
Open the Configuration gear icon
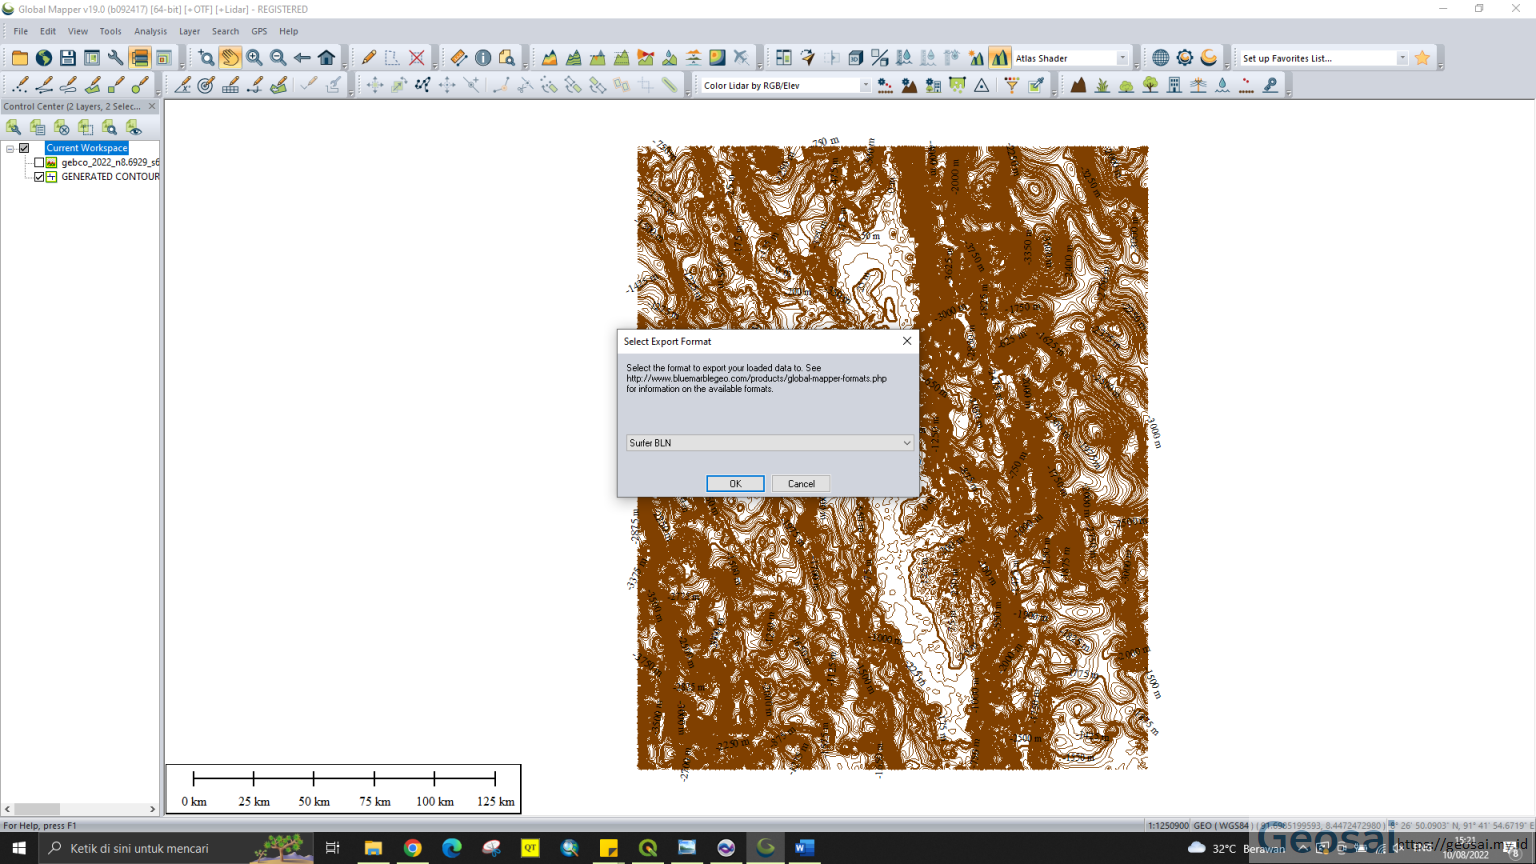1185,57
